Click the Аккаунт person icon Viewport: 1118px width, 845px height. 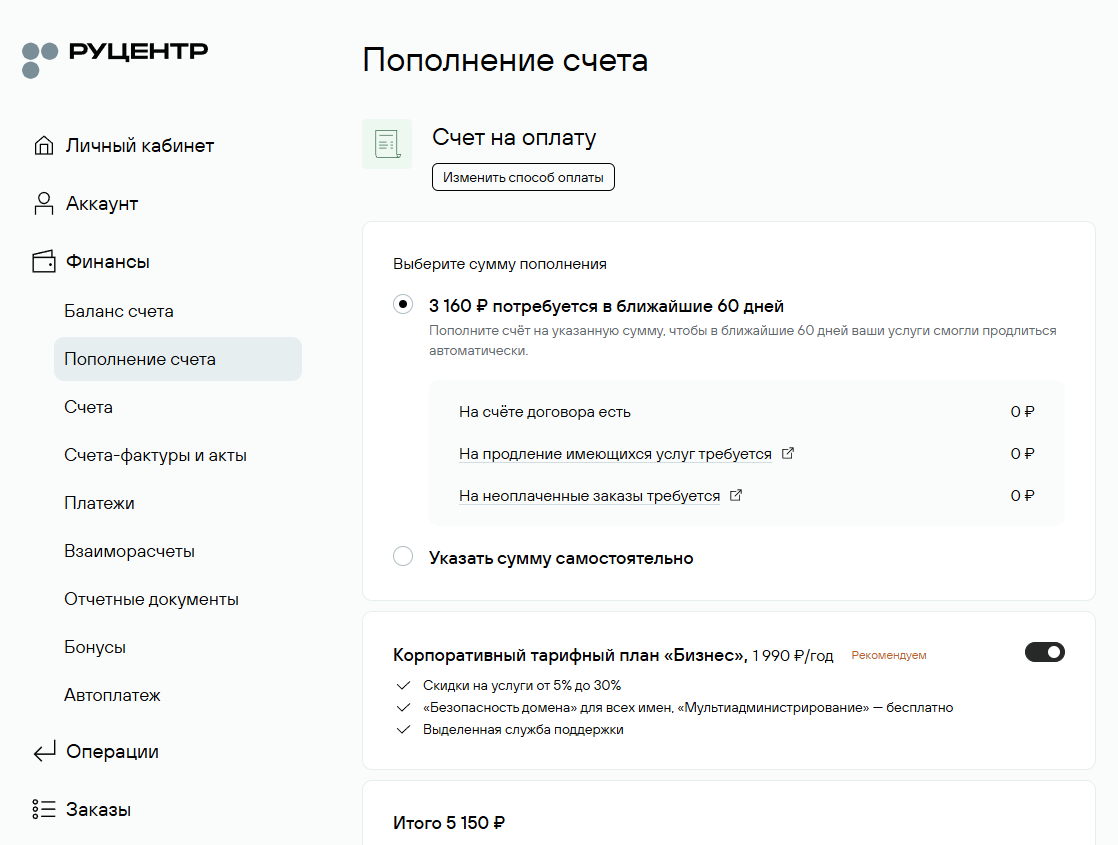[x=43, y=204]
